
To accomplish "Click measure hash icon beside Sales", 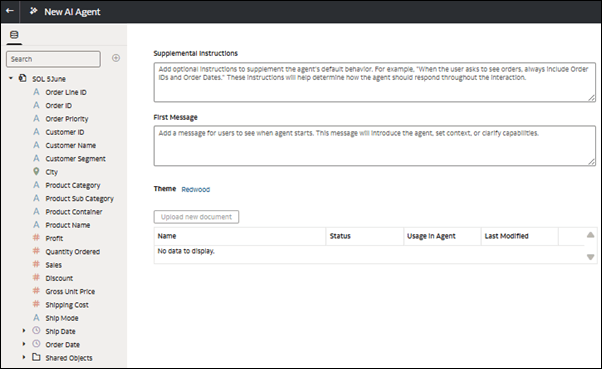I will point(36,264).
